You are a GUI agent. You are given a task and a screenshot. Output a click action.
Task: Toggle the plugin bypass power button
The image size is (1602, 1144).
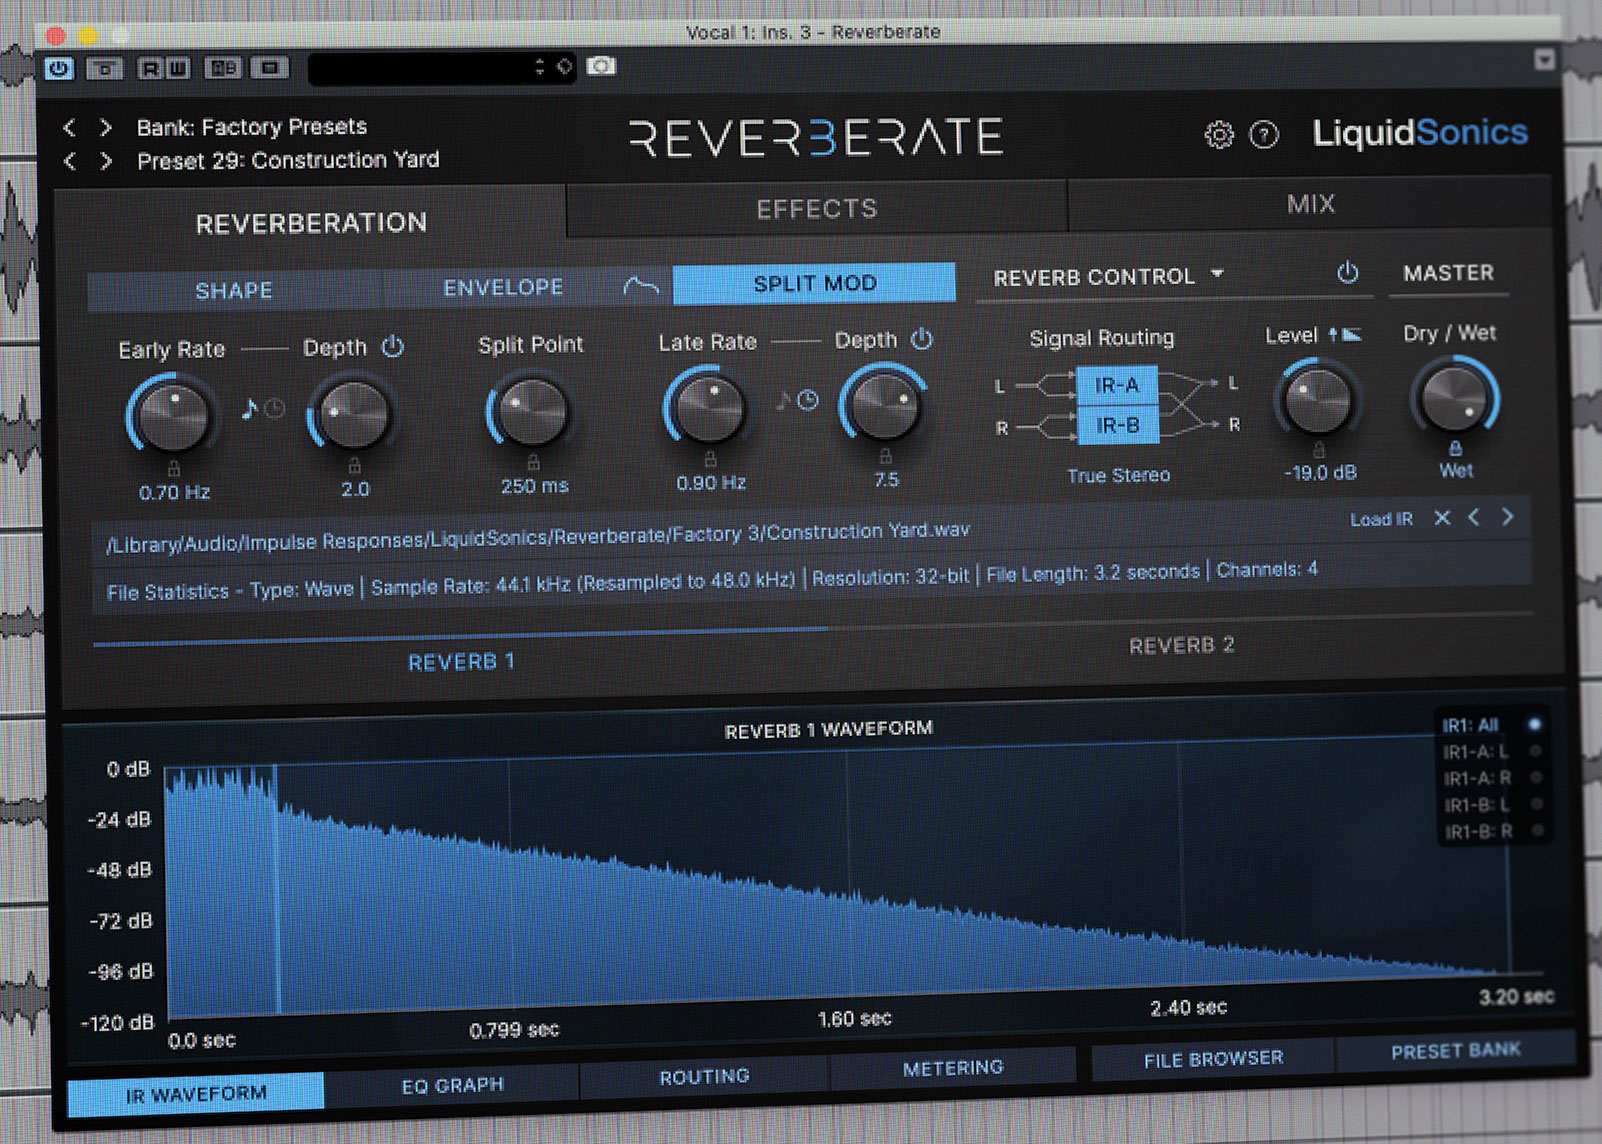pos(59,68)
